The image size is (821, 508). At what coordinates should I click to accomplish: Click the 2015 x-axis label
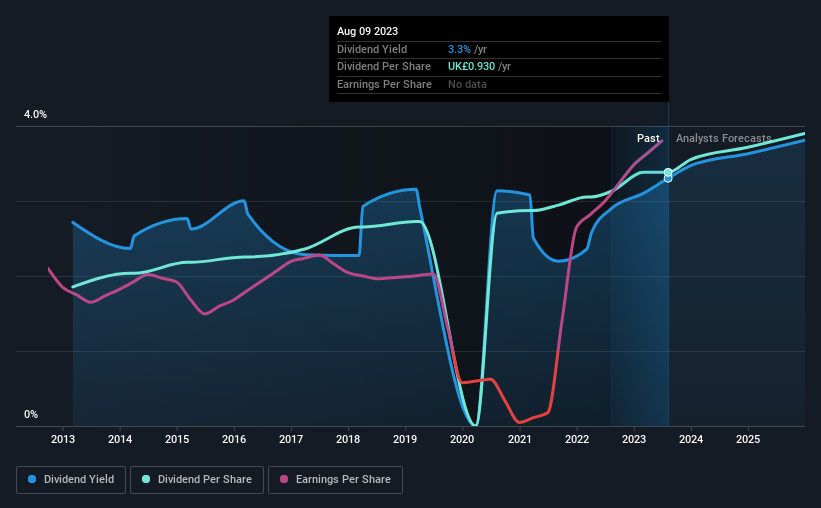(177, 439)
